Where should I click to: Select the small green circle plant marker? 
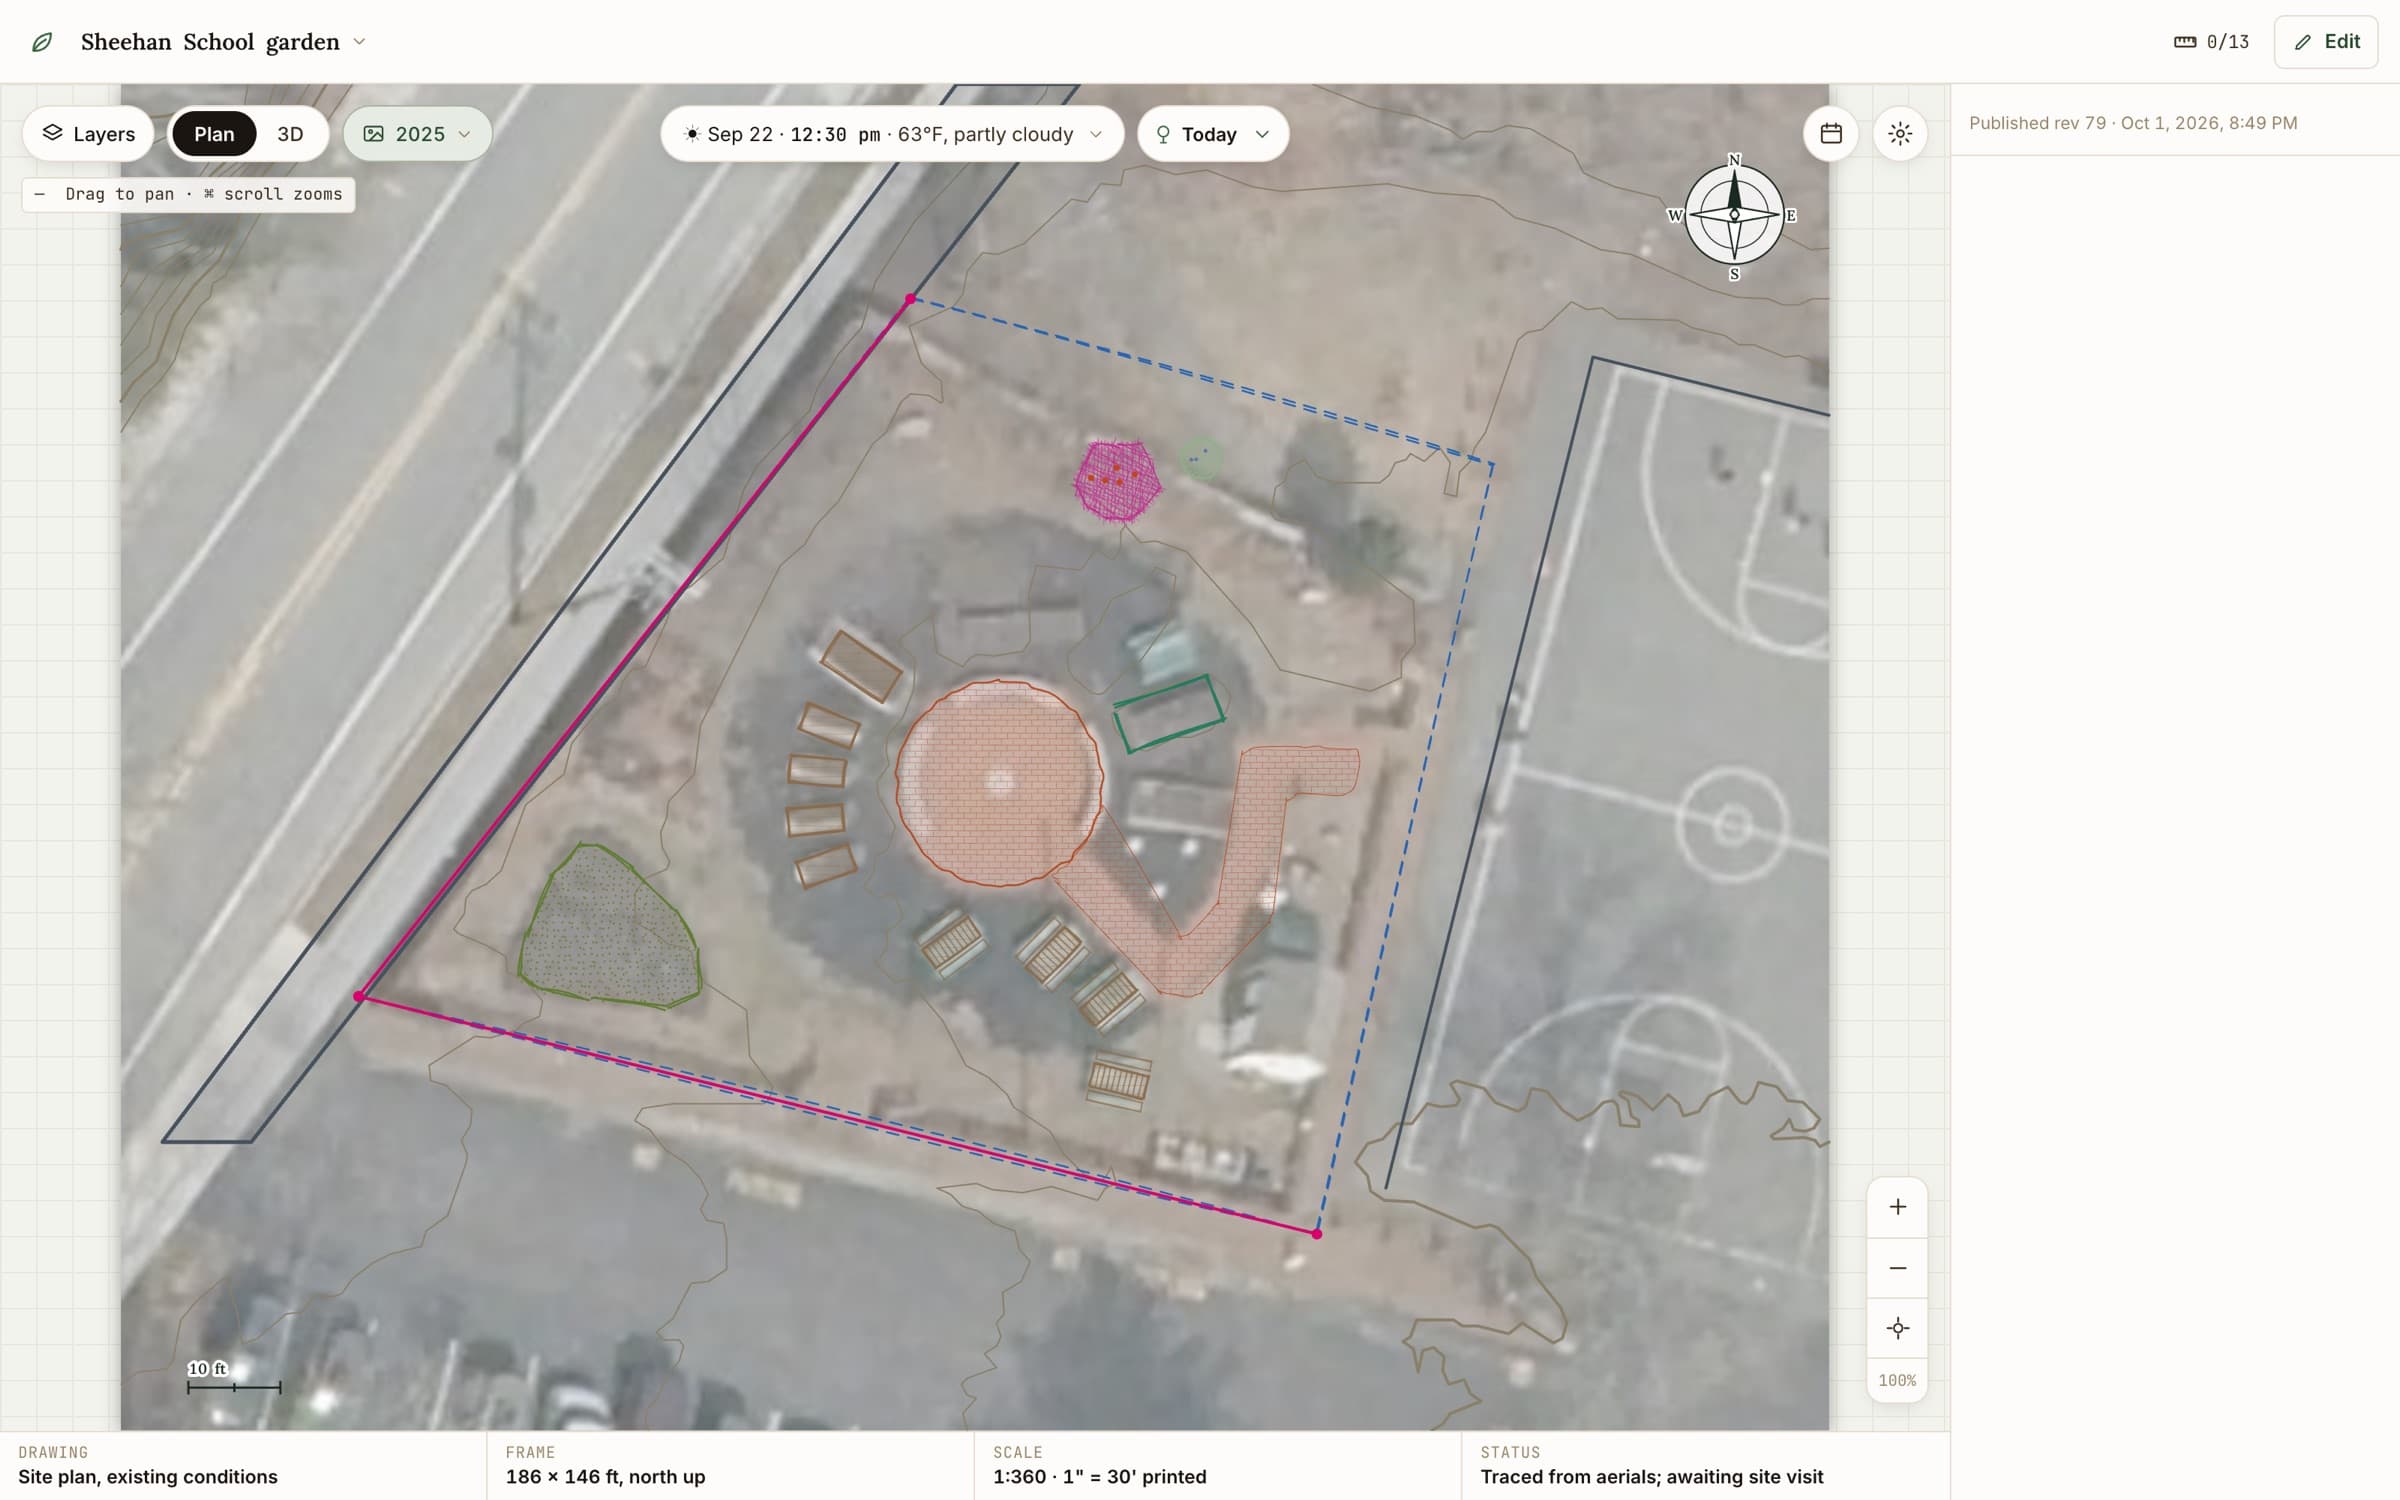pos(1200,459)
